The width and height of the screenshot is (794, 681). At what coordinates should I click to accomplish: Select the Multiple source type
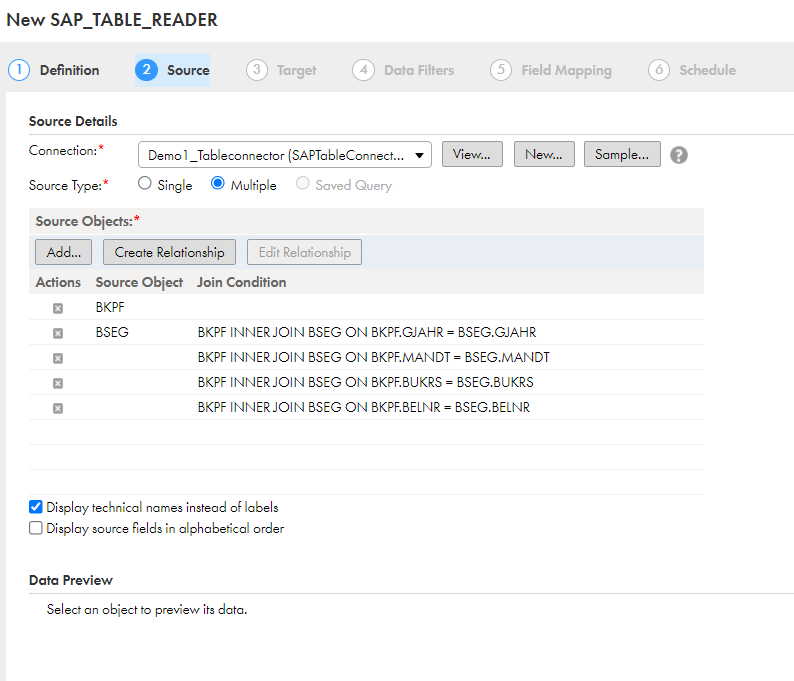(218, 183)
